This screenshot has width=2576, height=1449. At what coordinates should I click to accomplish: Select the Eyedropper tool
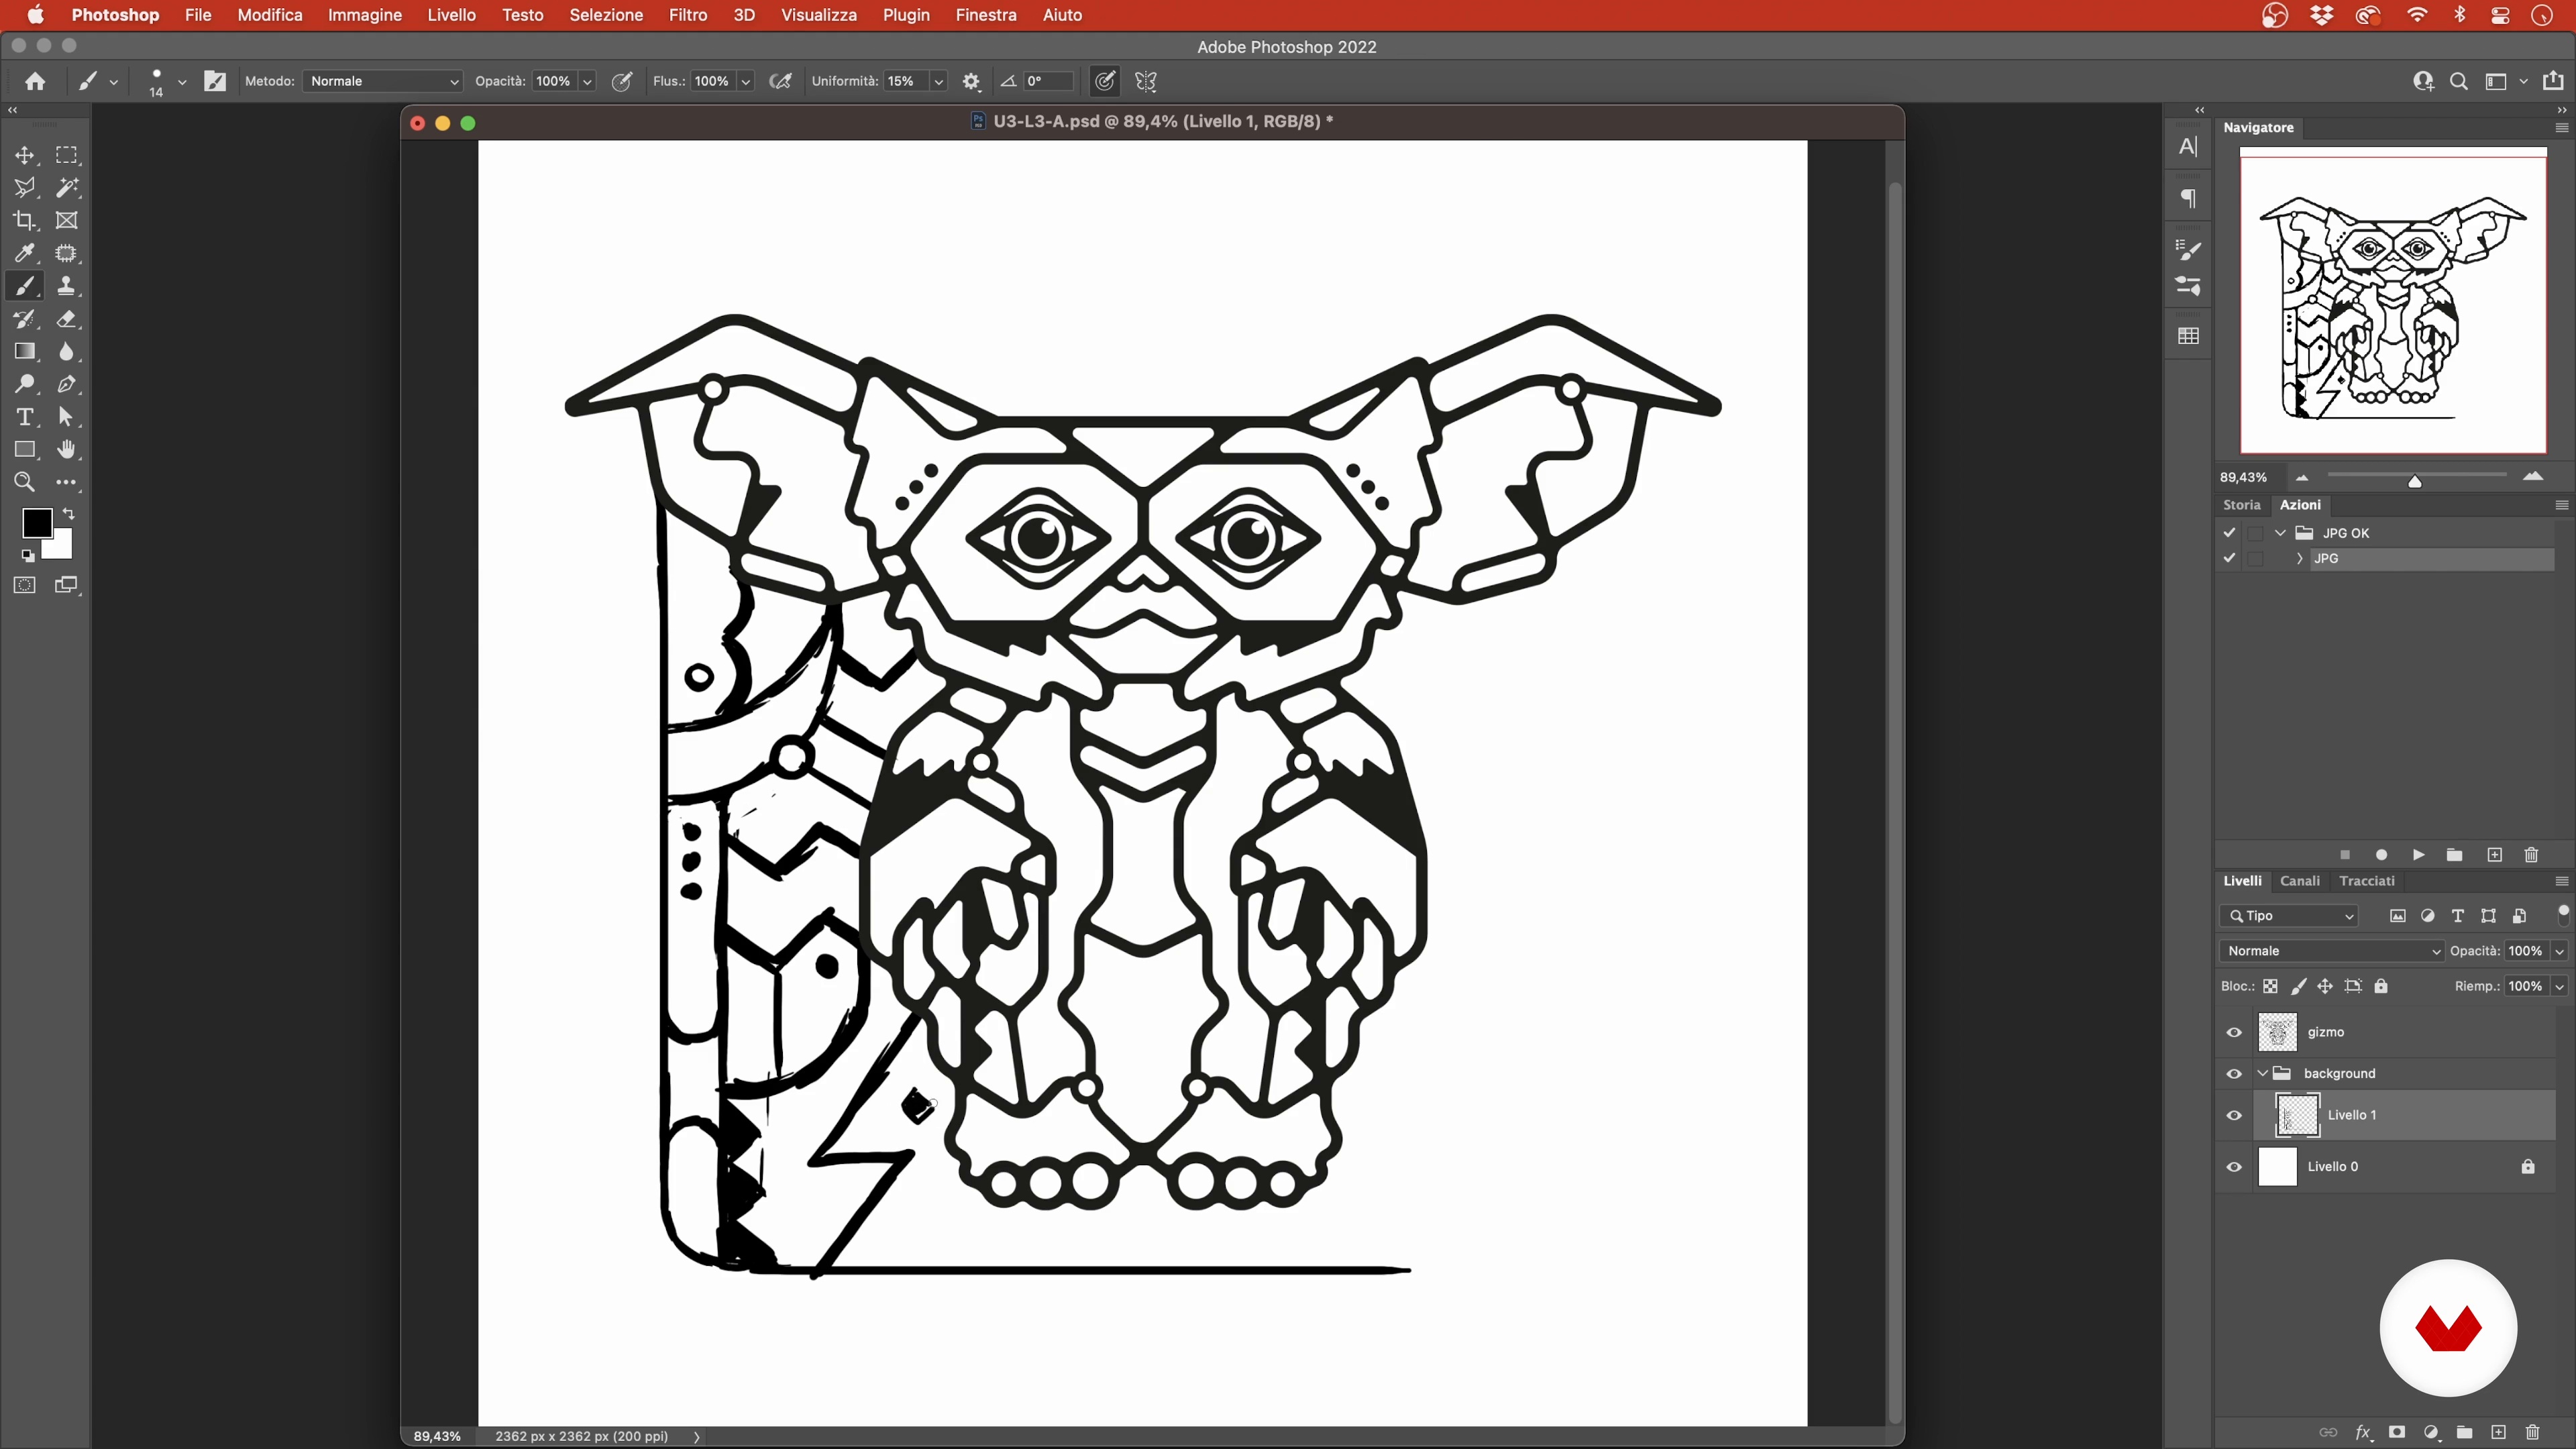[x=25, y=253]
